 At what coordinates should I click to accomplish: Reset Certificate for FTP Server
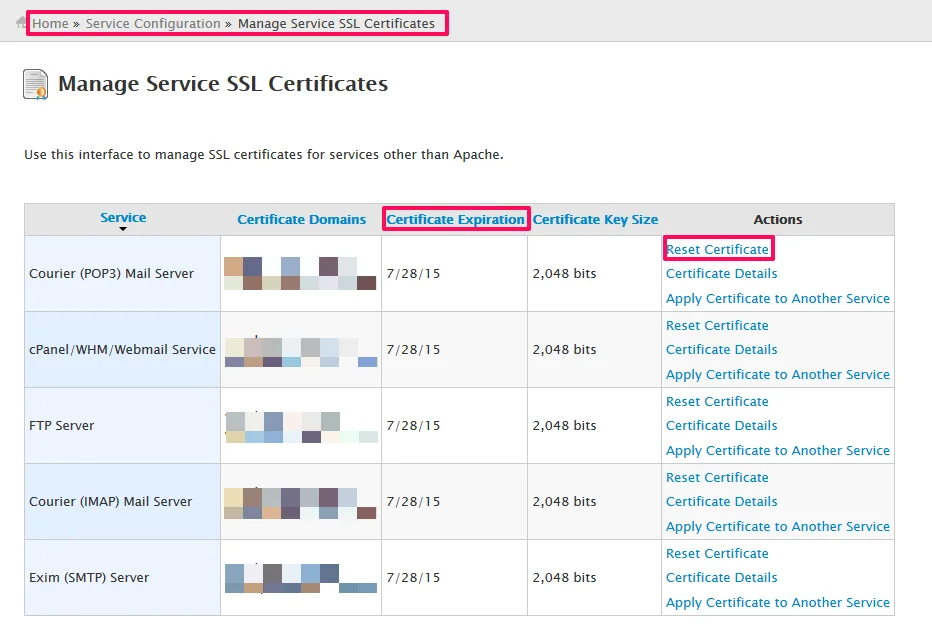click(x=717, y=402)
